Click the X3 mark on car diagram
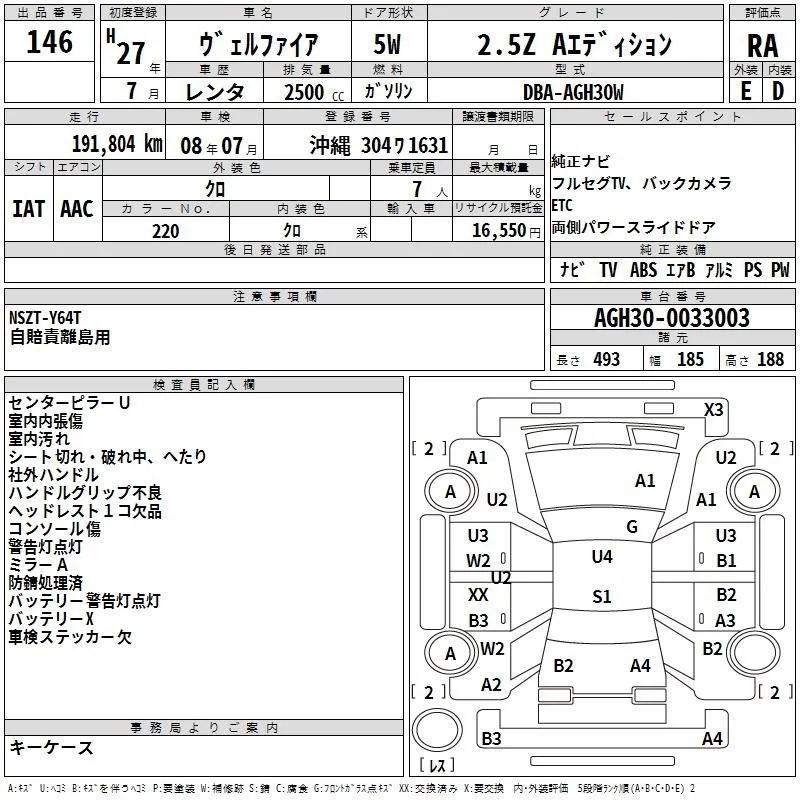 point(713,410)
